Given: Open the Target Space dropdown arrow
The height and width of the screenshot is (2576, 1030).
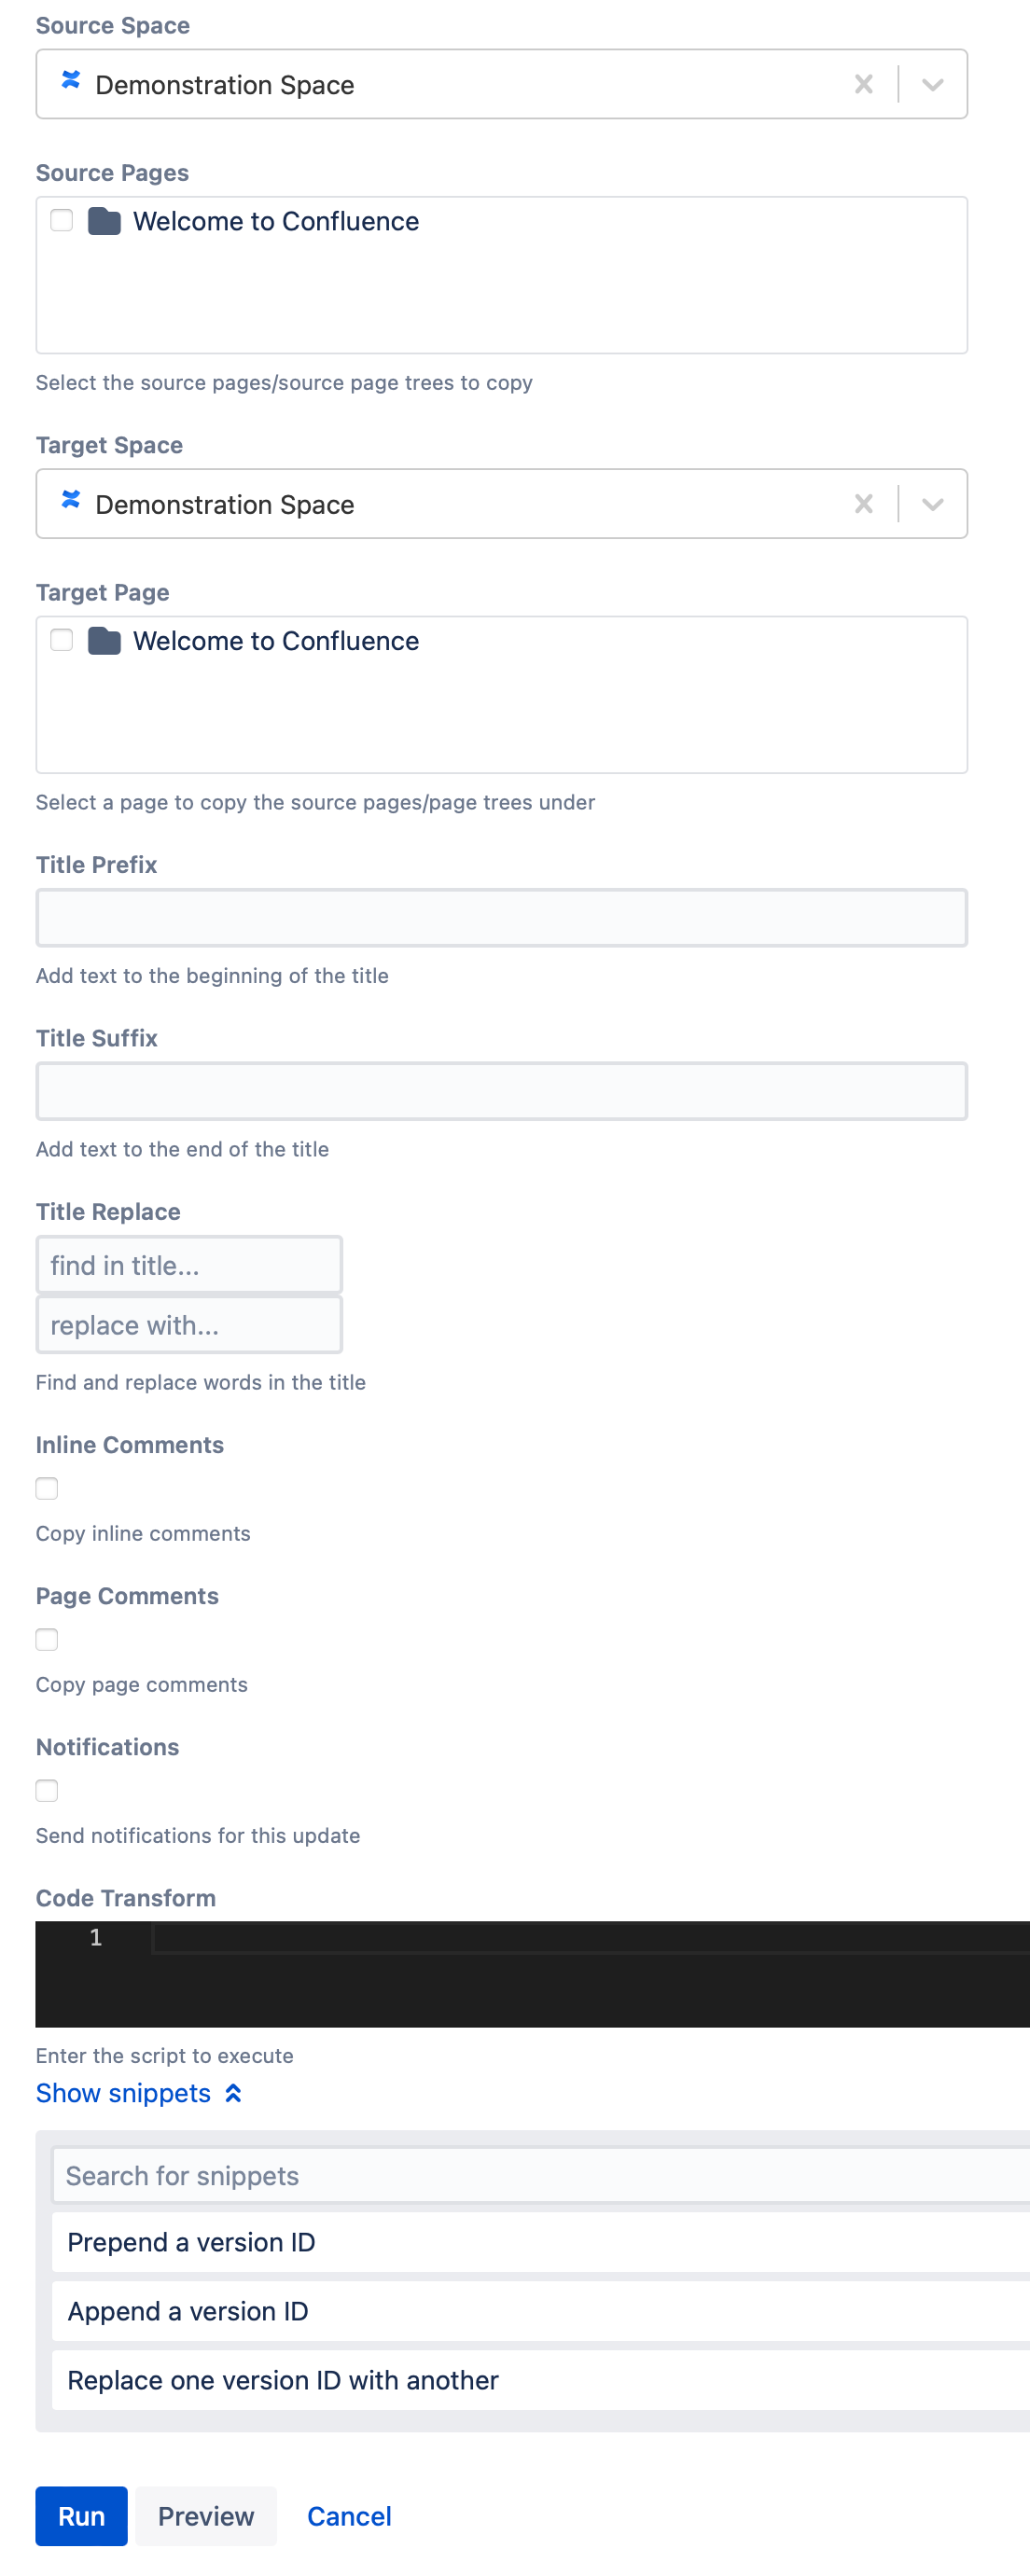Looking at the screenshot, I should (932, 504).
